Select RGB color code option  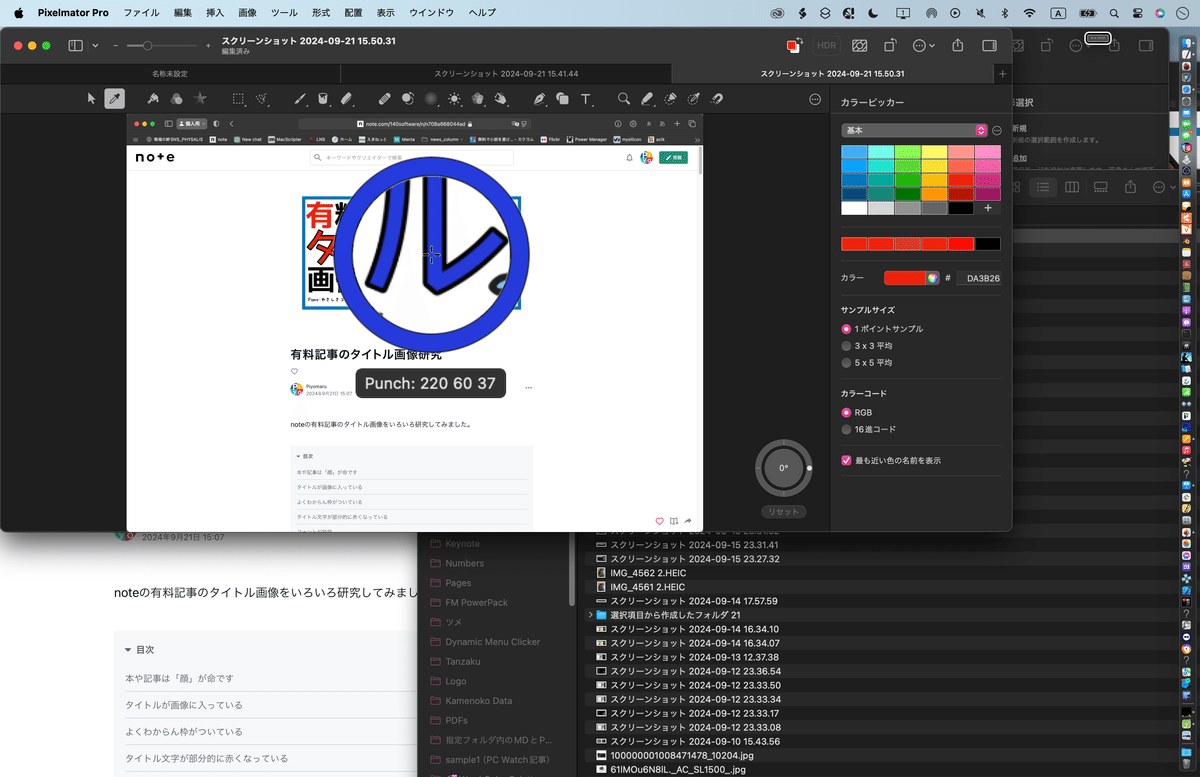(847, 412)
